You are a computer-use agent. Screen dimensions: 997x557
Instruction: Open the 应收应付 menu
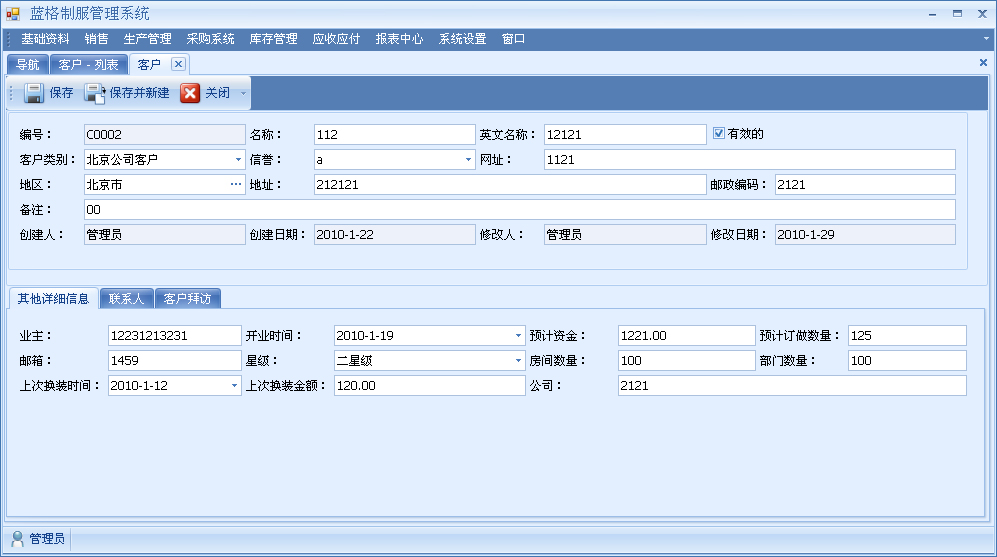tap(336, 39)
